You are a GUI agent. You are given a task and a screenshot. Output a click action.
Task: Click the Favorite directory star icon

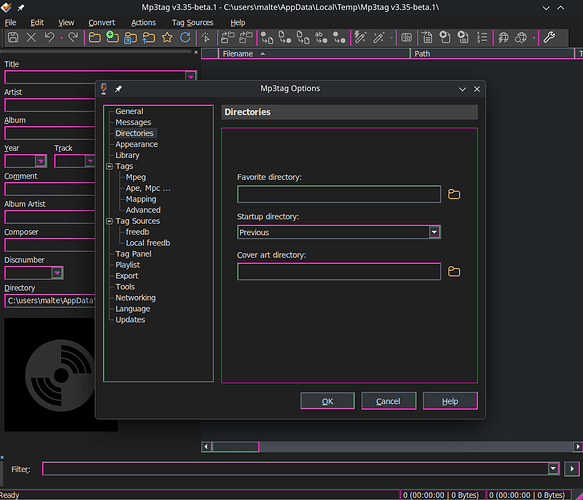point(167,38)
